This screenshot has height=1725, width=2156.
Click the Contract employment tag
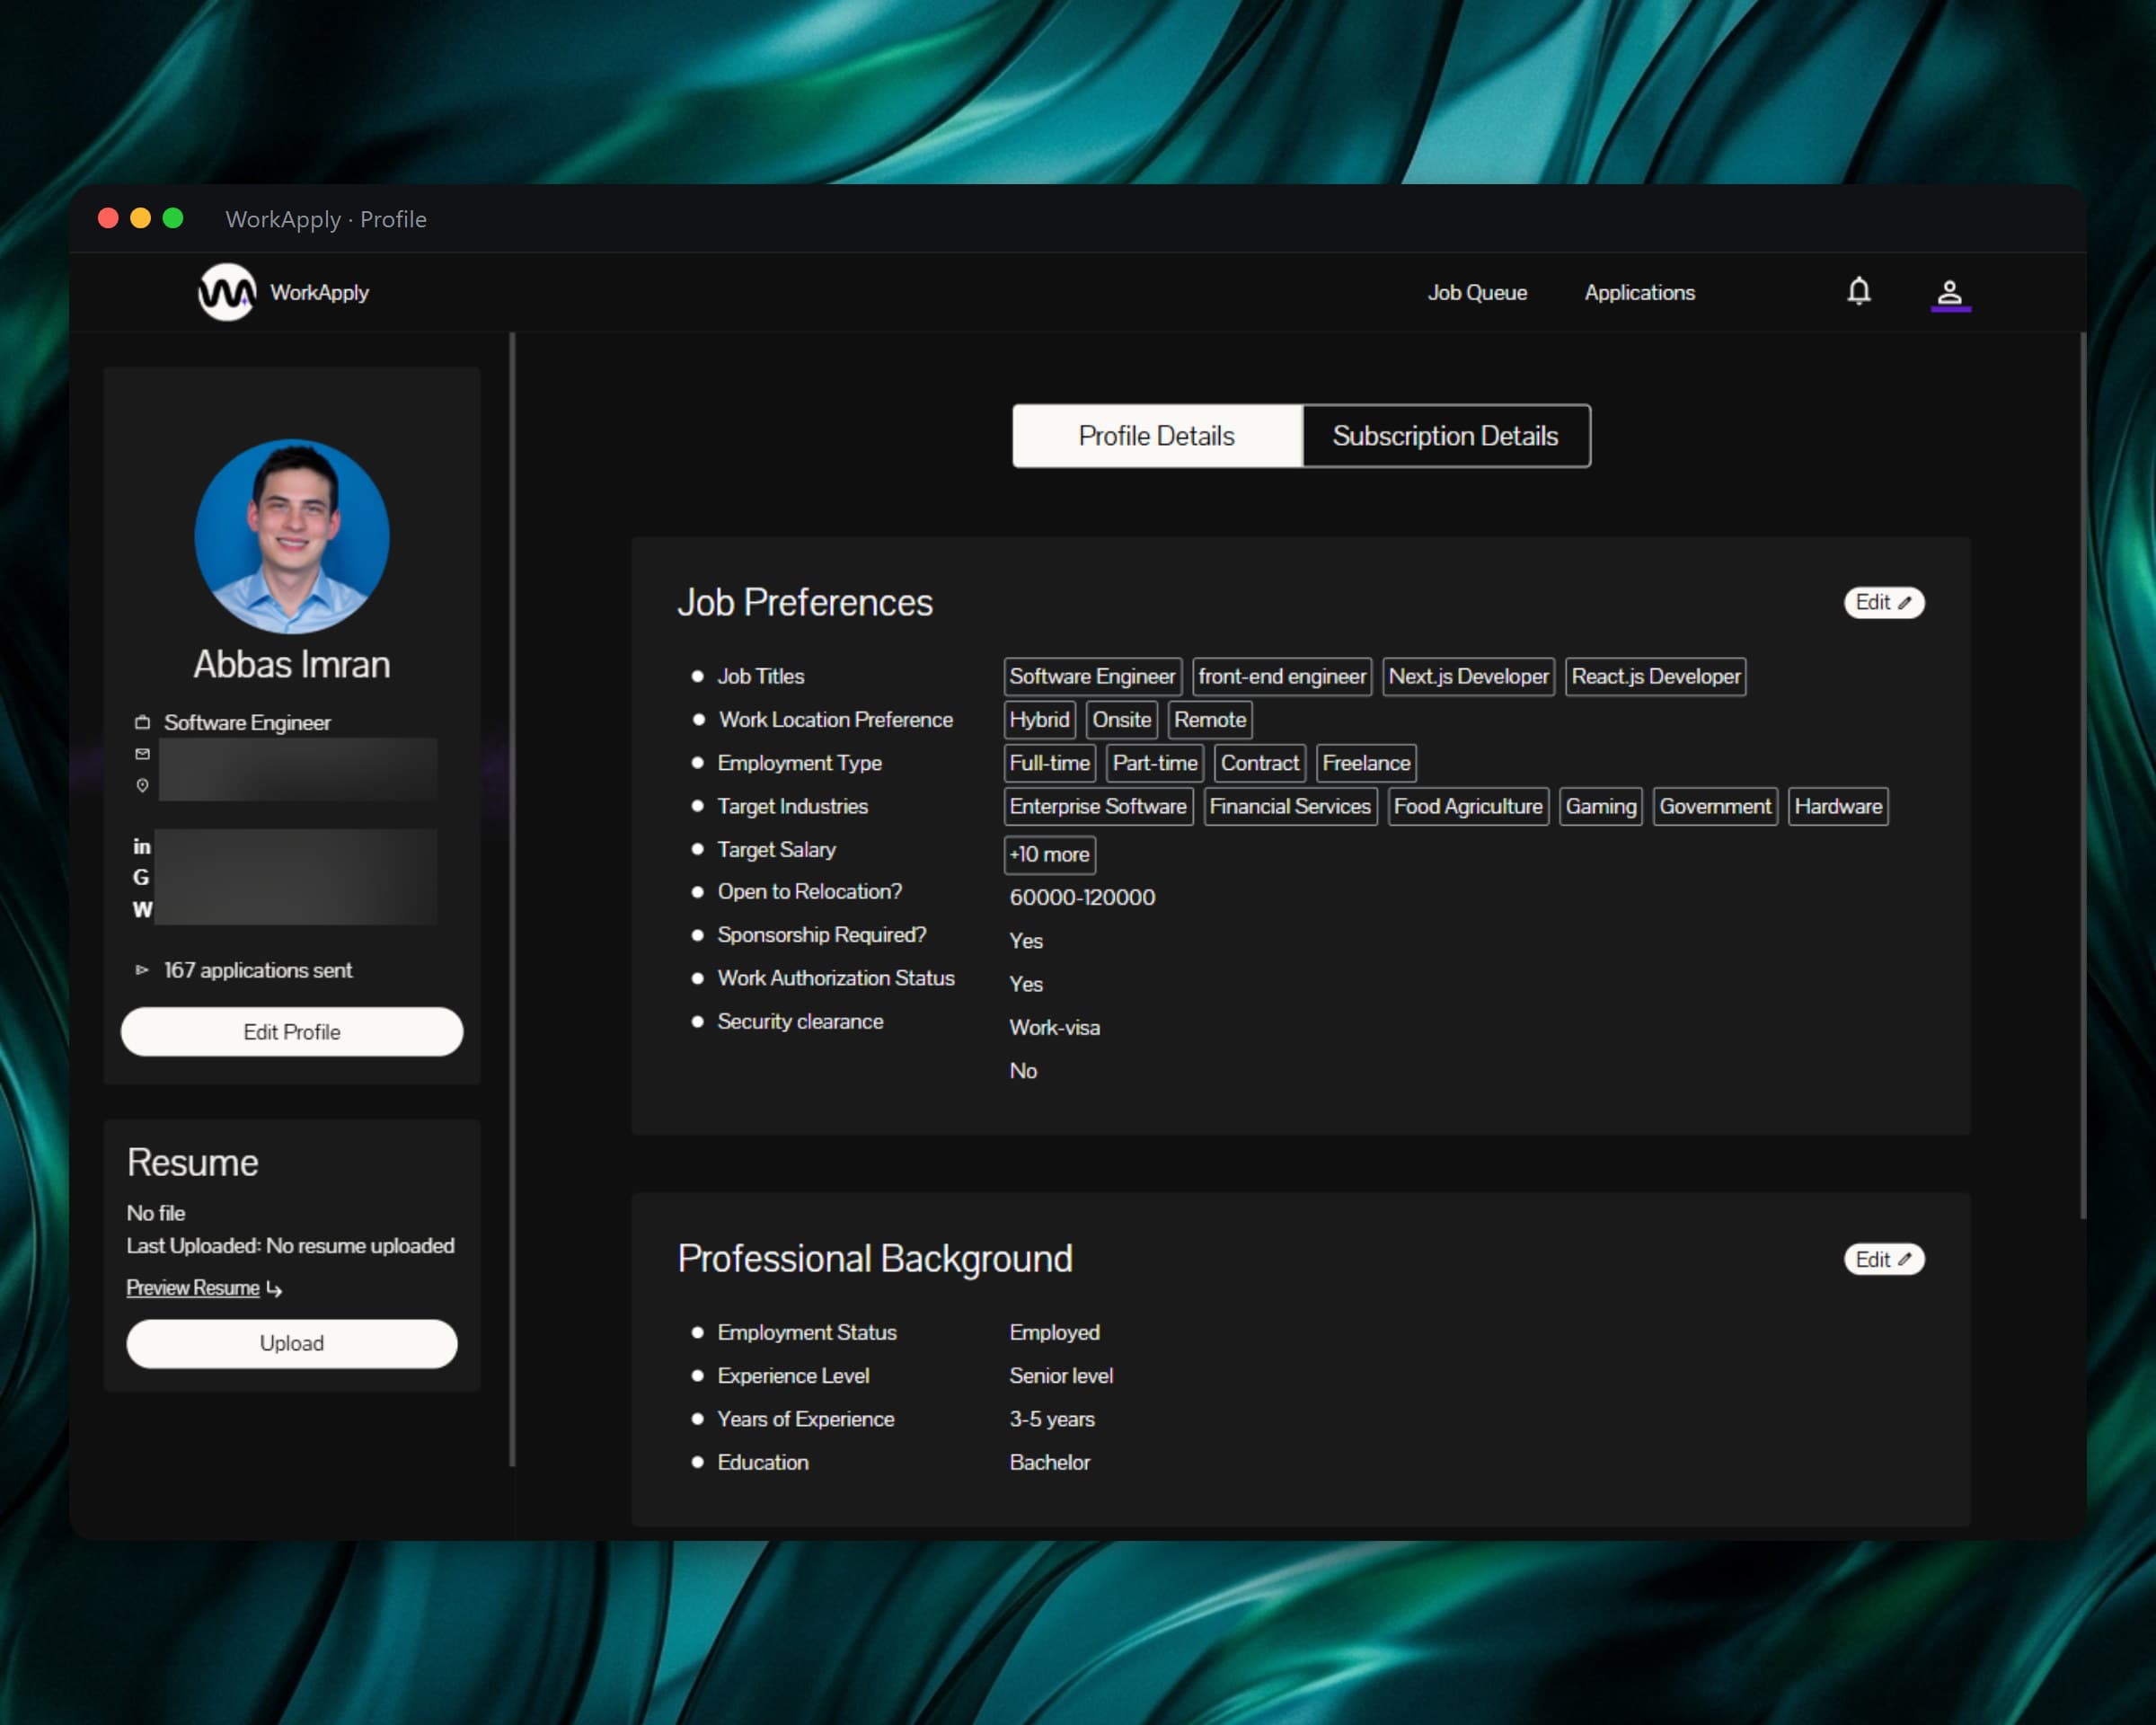click(1260, 763)
